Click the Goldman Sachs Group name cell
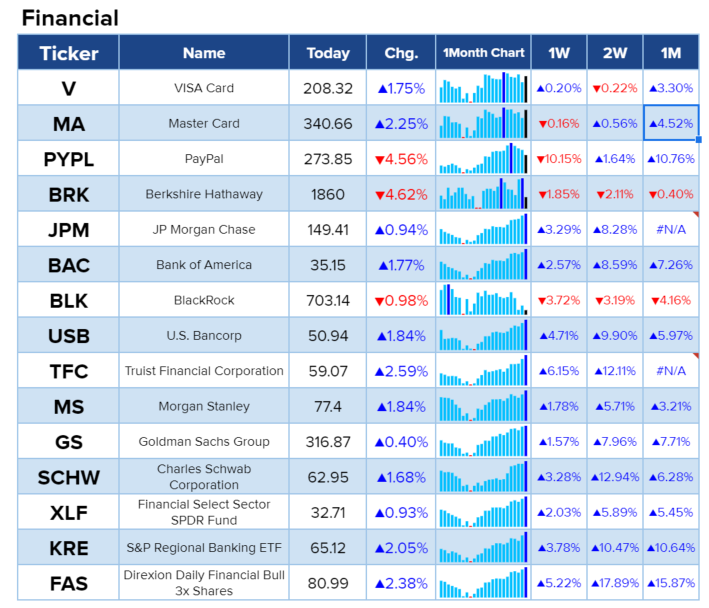This screenshot has width=709, height=608. click(204, 441)
